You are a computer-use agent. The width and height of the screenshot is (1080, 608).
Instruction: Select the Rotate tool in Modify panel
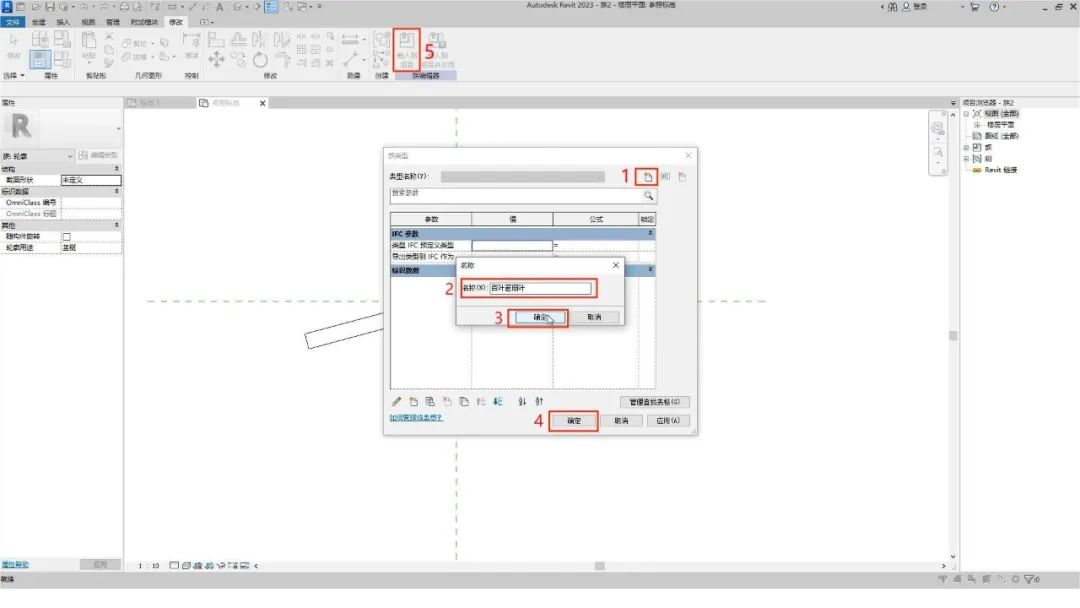coord(260,60)
